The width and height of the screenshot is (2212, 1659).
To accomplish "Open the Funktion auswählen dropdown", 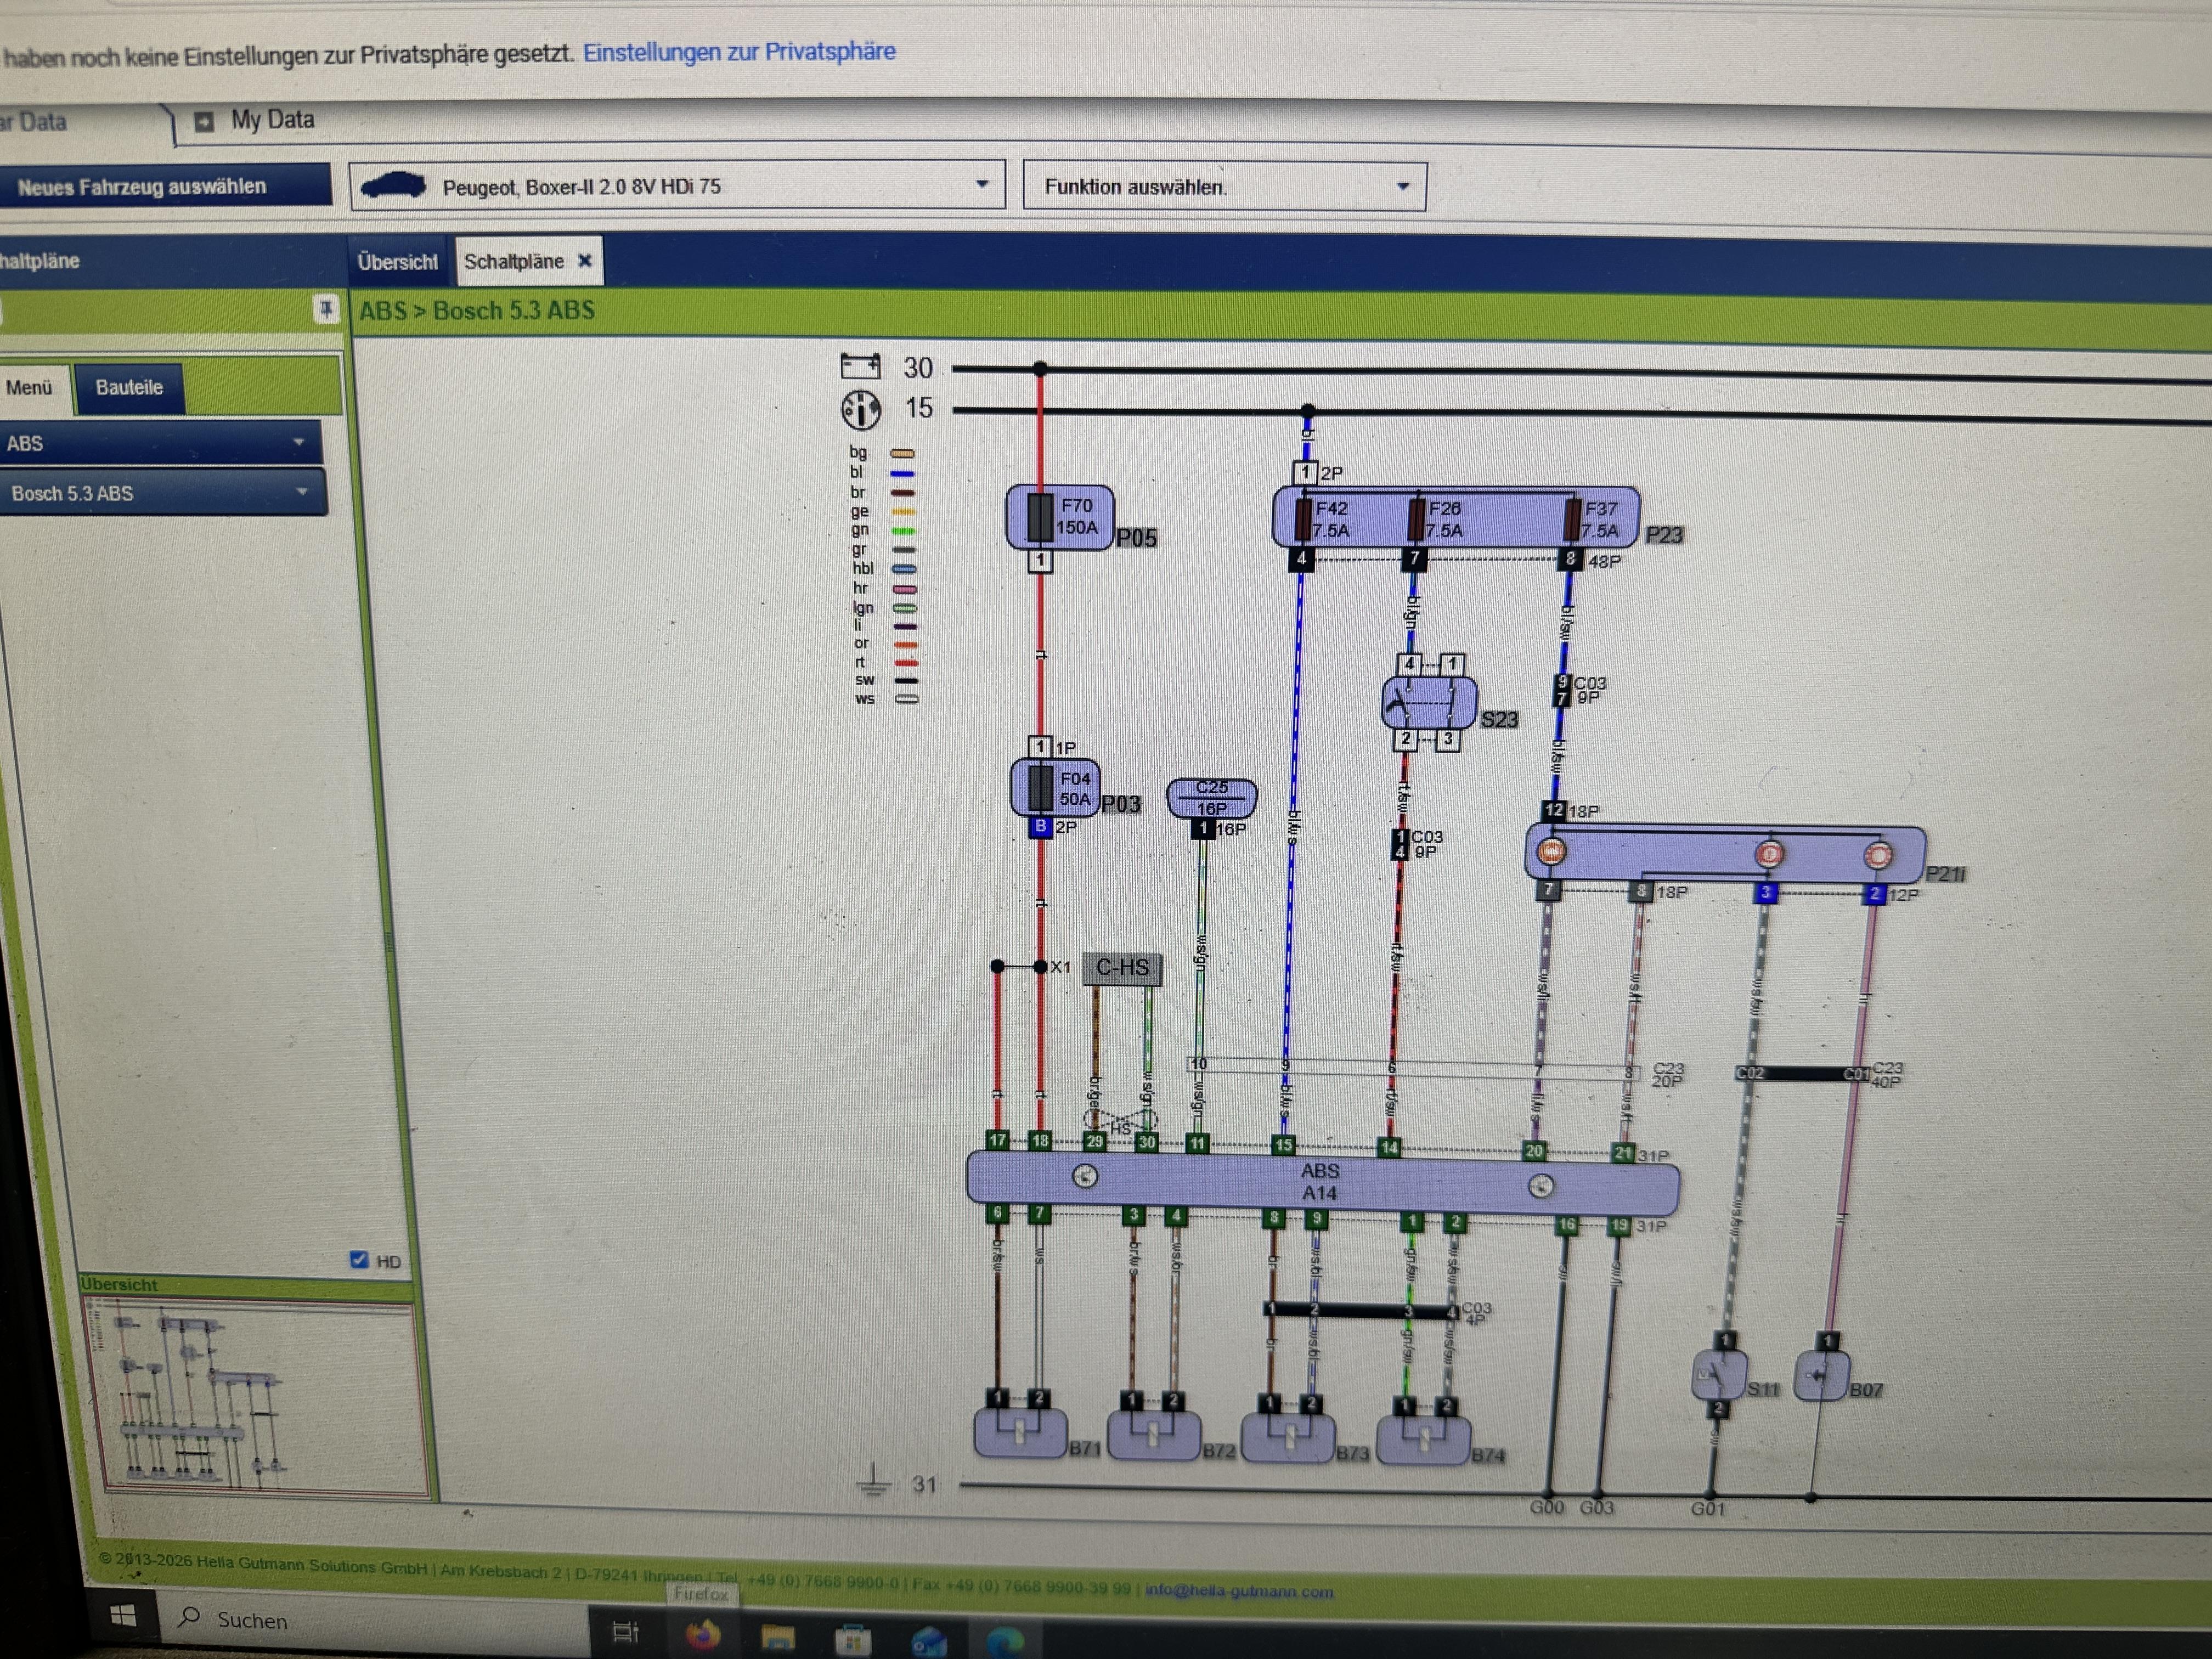I will pos(1224,186).
